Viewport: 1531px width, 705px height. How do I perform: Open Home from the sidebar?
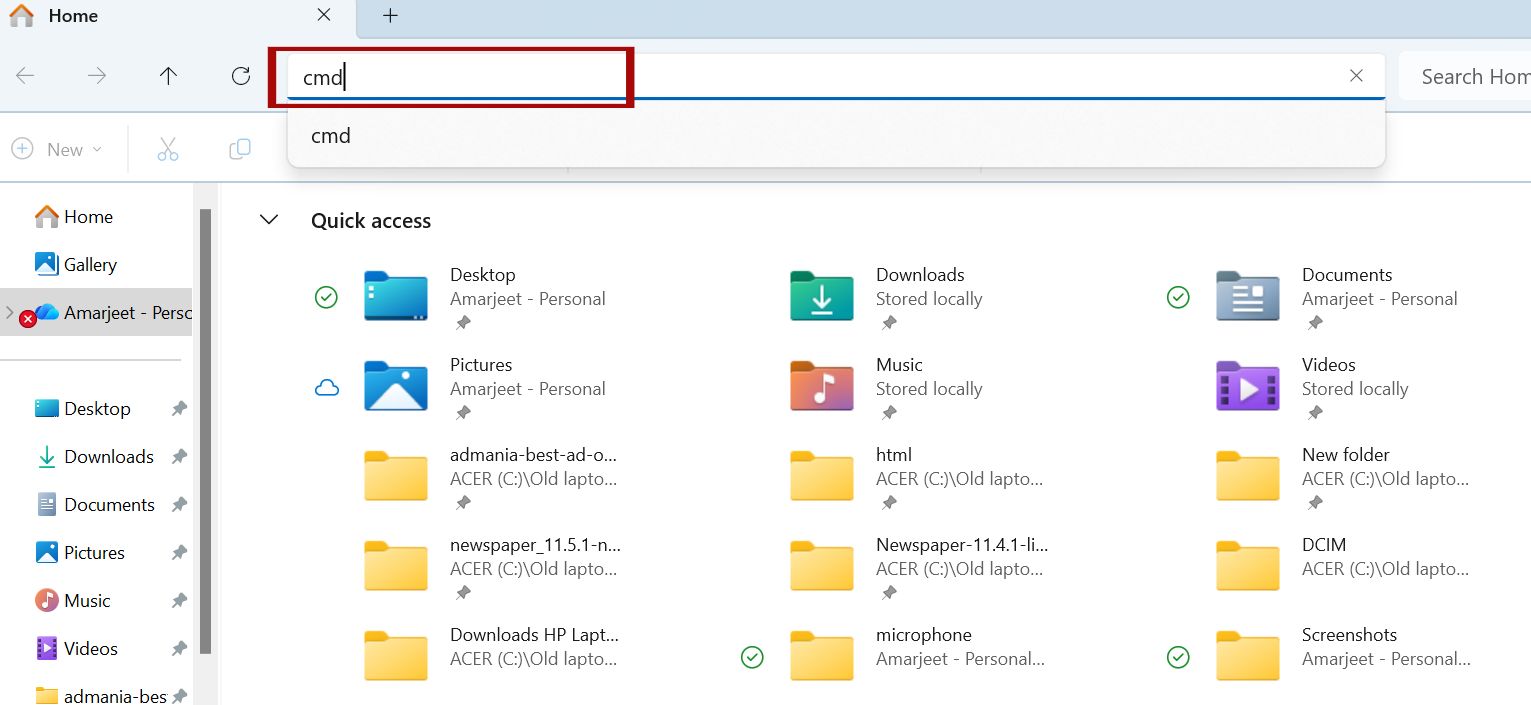tap(87, 216)
